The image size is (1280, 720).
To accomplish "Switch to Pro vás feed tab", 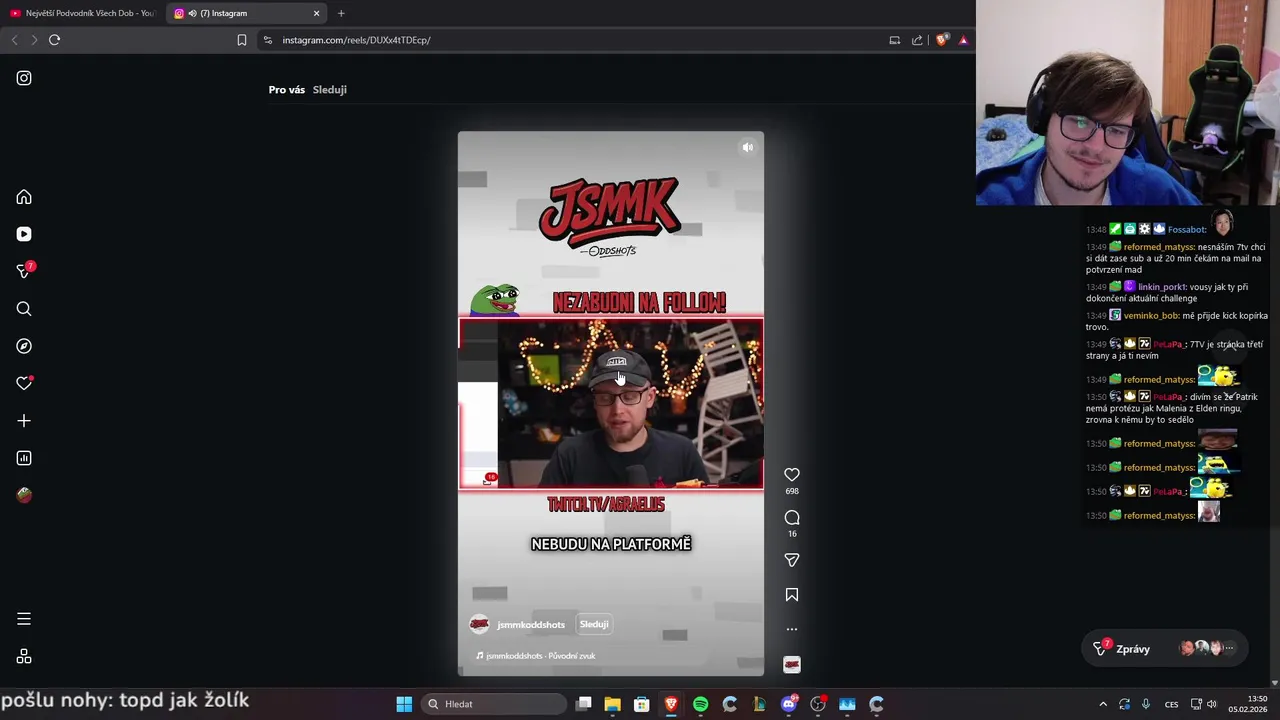I will (x=286, y=90).
